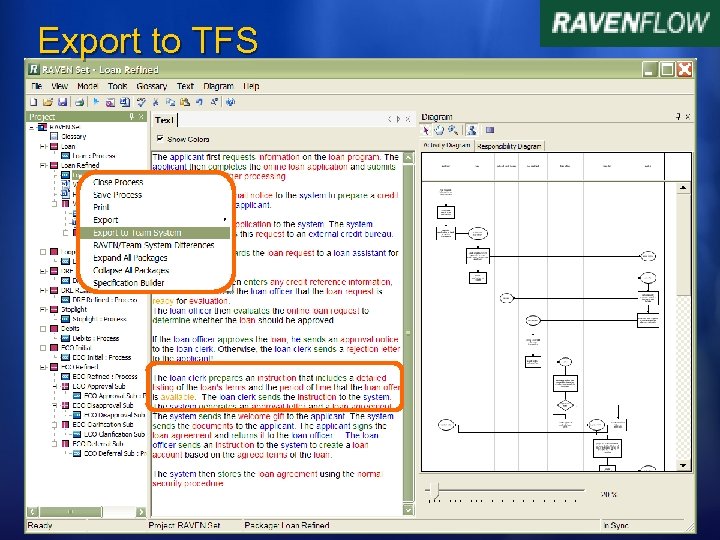The image size is (720, 540).
Task: Select the hand pan tool in Diagram panel
Action: [439, 130]
